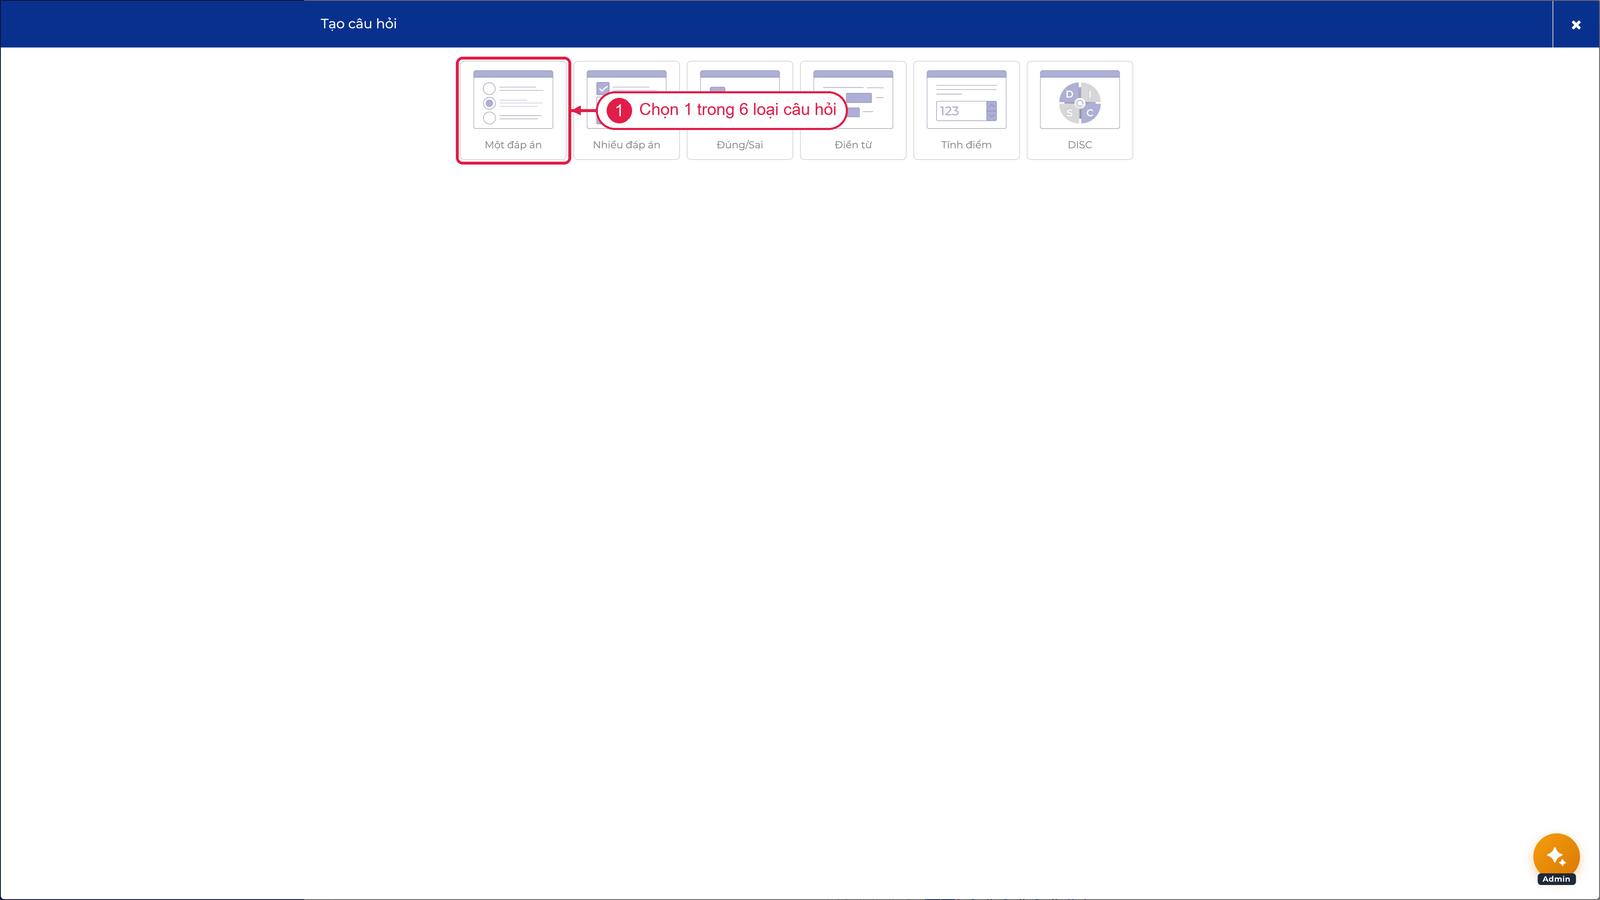Click the 'DISC' text label

click(1080, 145)
